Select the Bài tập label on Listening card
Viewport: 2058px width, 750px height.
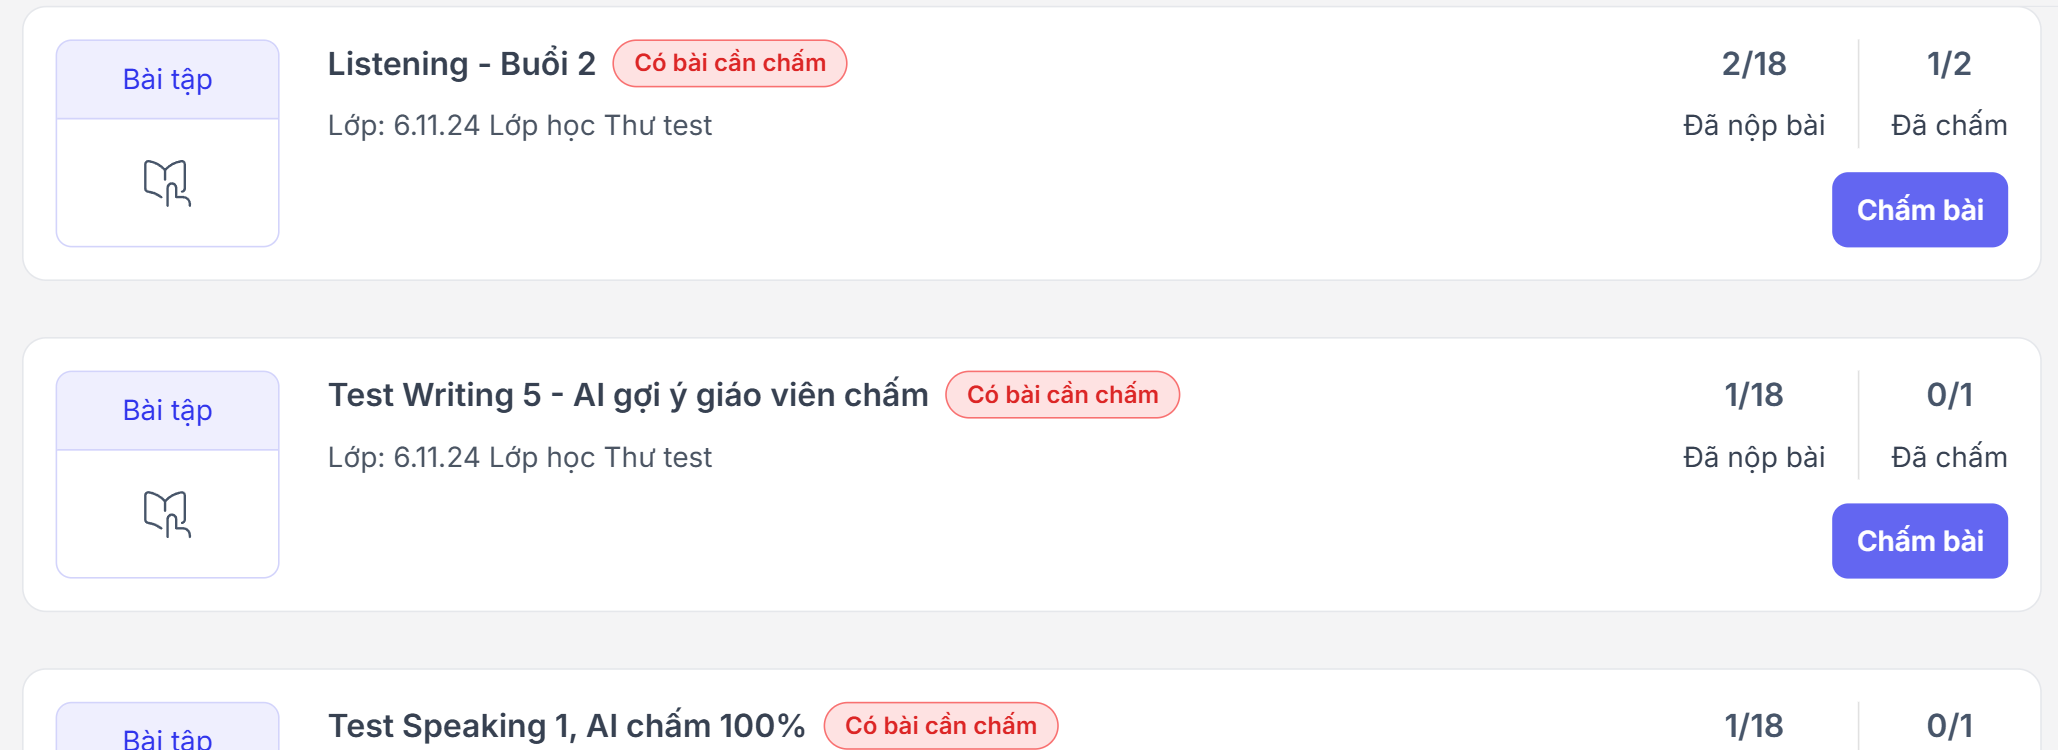point(167,79)
